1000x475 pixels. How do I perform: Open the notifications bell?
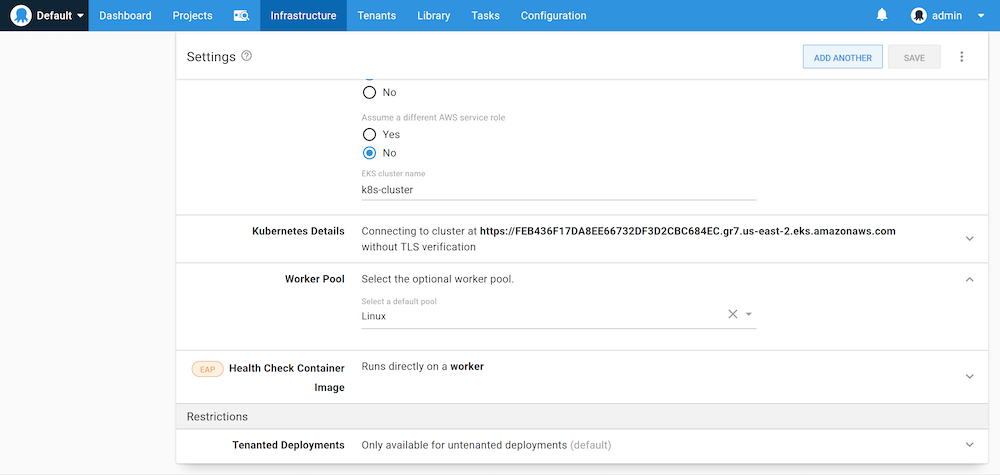pos(882,15)
